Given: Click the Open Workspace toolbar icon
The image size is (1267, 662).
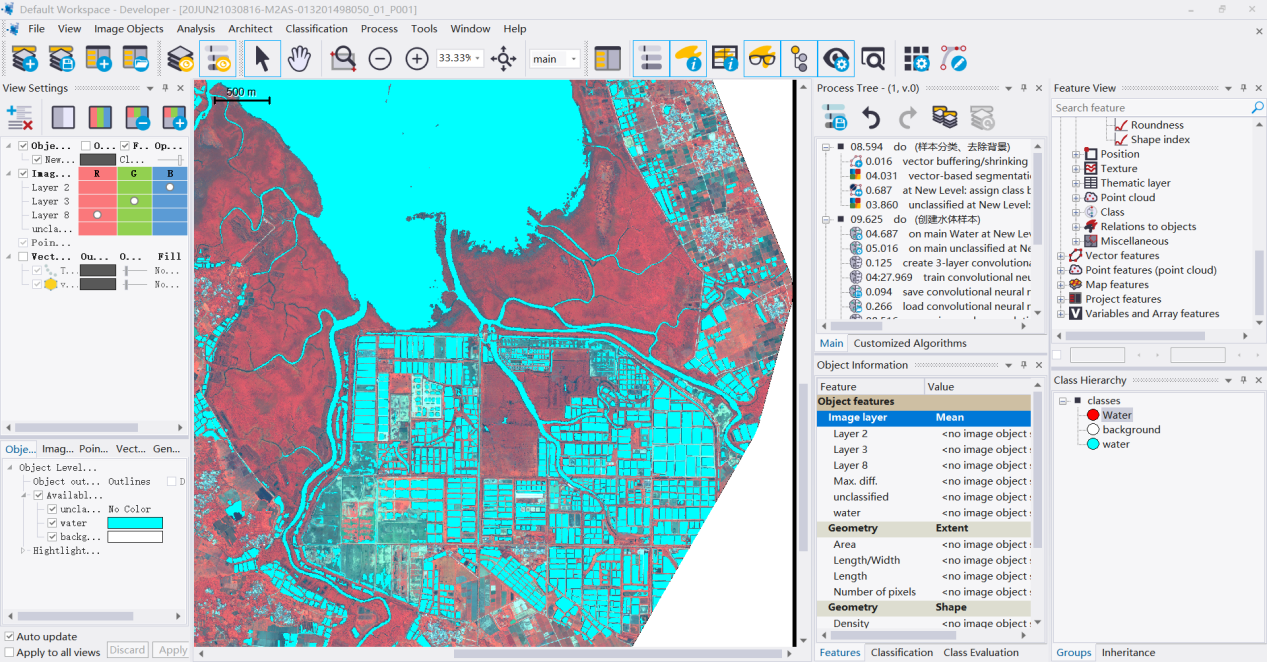Looking at the screenshot, I should (135, 60).
